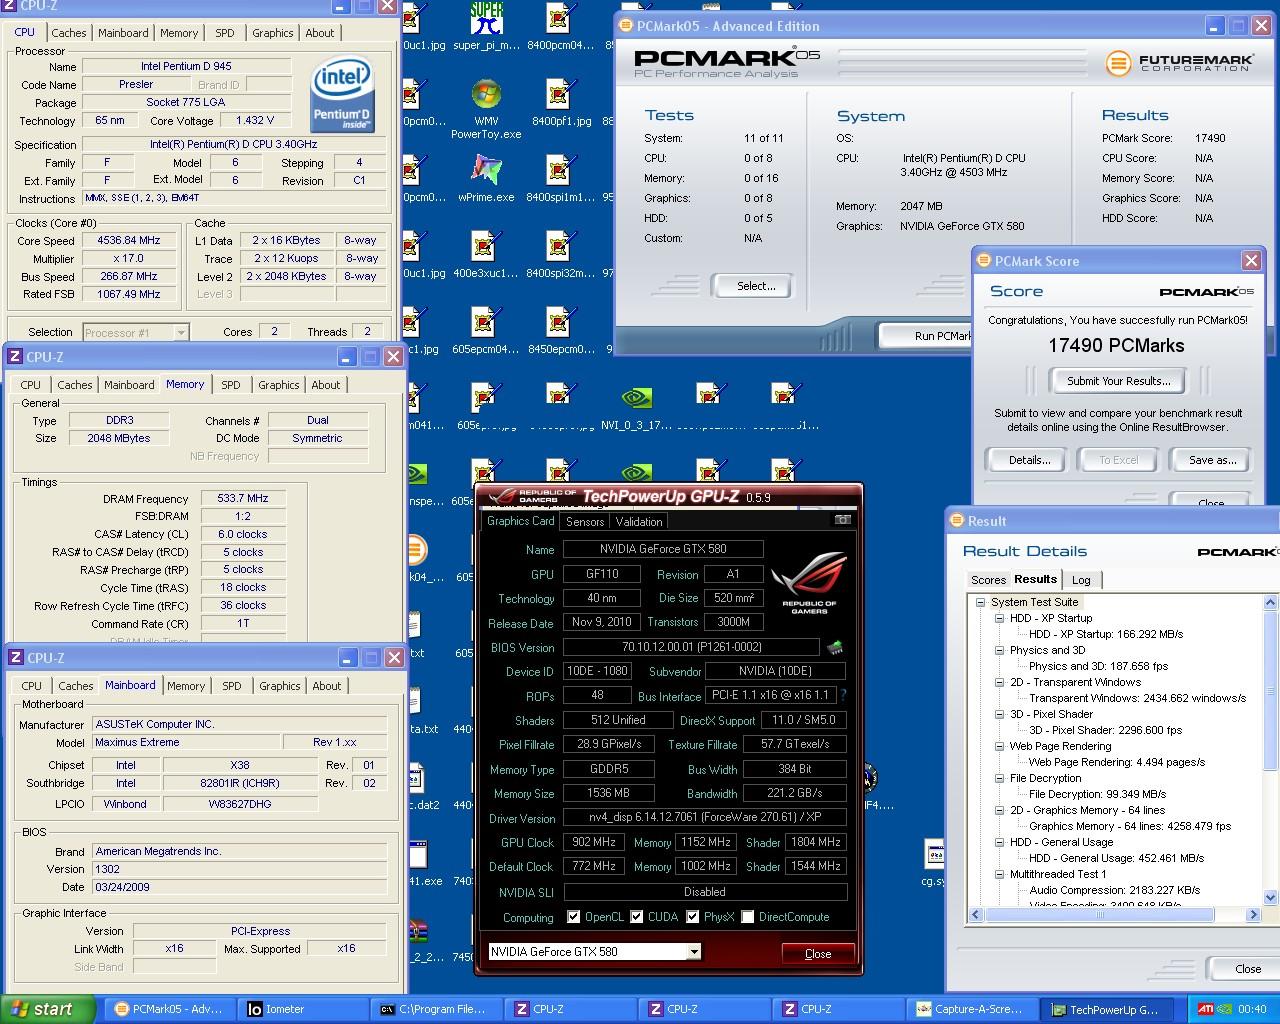
Task: Click the Details... button in PCMark Score
Action: [1029, 460]
